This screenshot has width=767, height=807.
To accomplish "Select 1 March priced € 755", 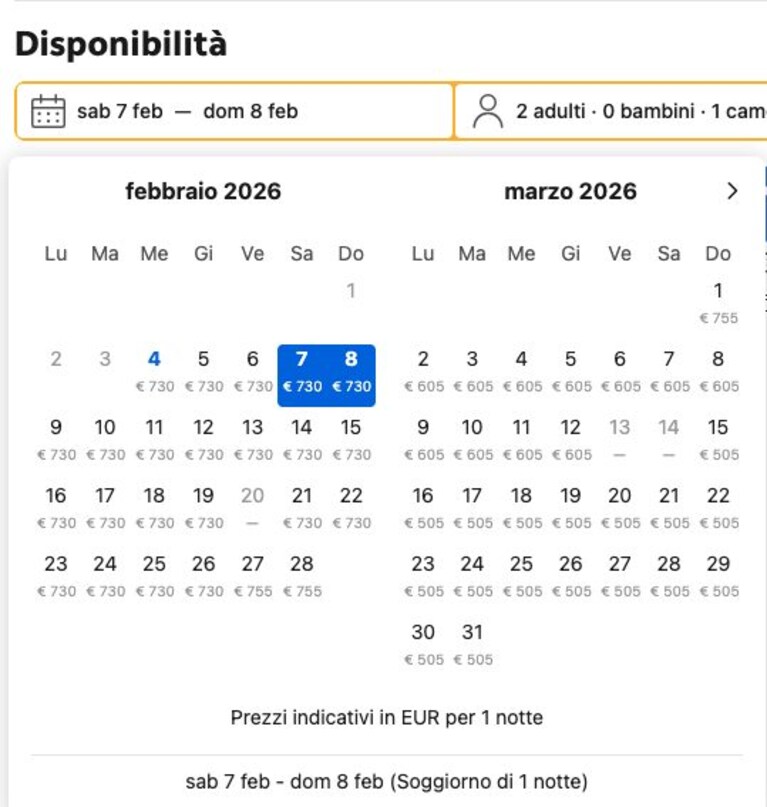I will [718, 304].
